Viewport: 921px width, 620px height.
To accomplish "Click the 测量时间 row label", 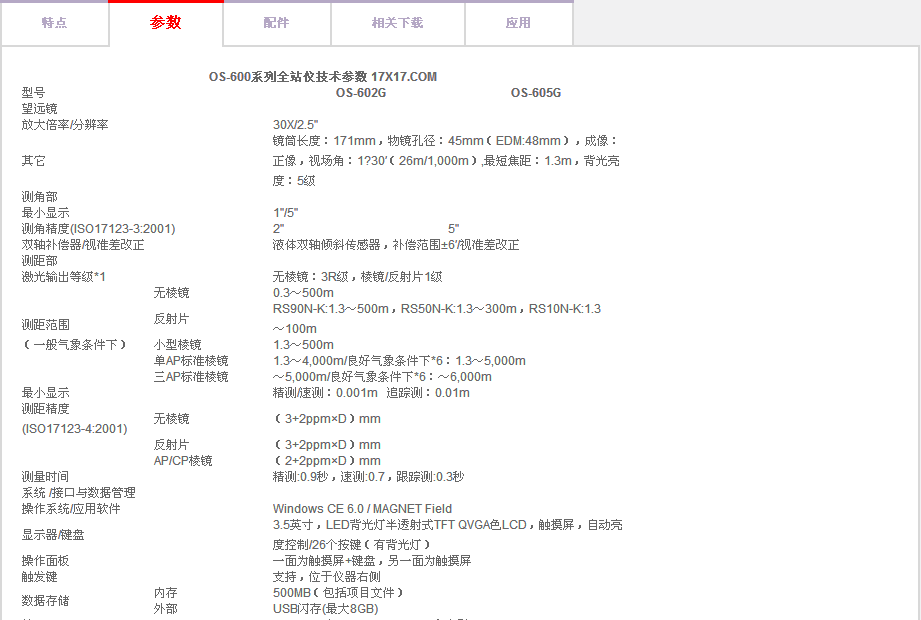I will pyautogui.click(x=46, y=477).
